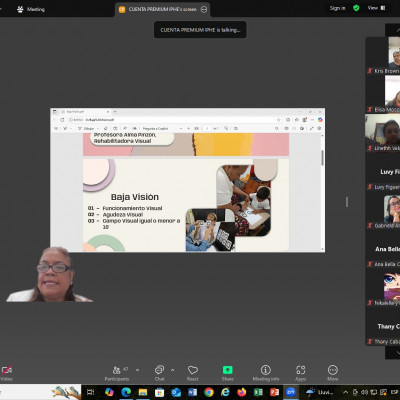Open the Participants panel icon
The height and width of the screenshot is (400, 400).
pos(117,370)
